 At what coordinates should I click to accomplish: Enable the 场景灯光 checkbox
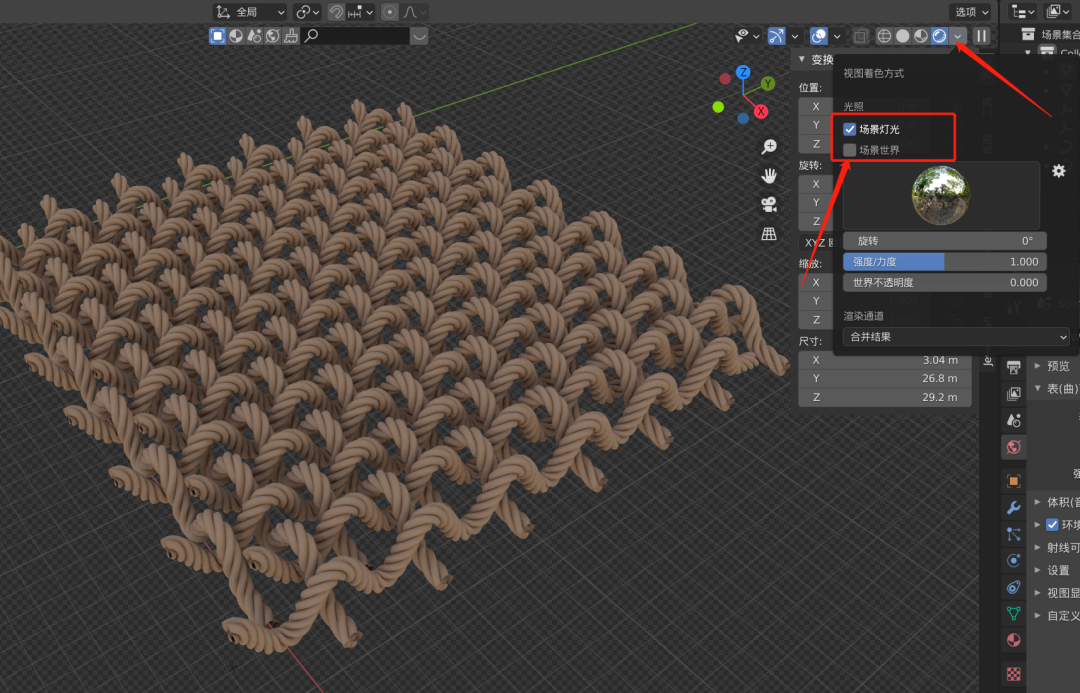tap(850, 129)
